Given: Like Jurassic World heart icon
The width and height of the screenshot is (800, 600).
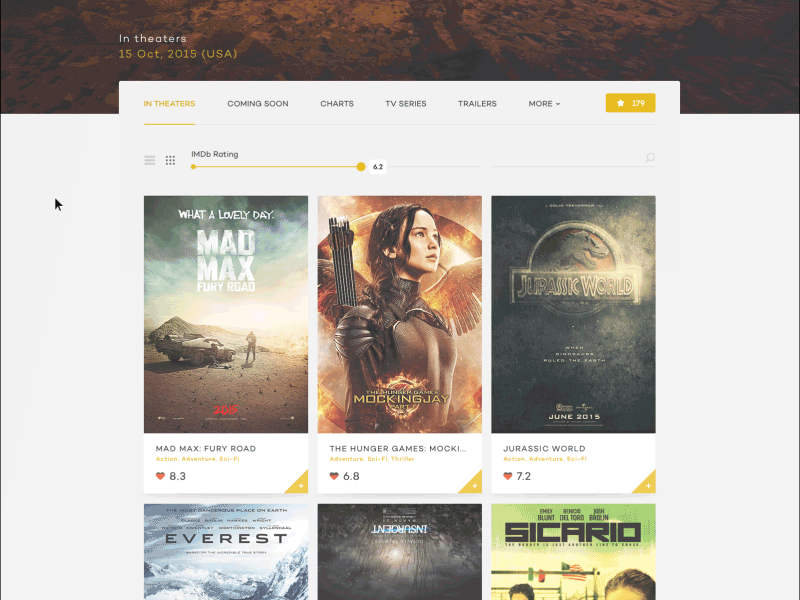Looking at the screenshot, I should (508, 476).
